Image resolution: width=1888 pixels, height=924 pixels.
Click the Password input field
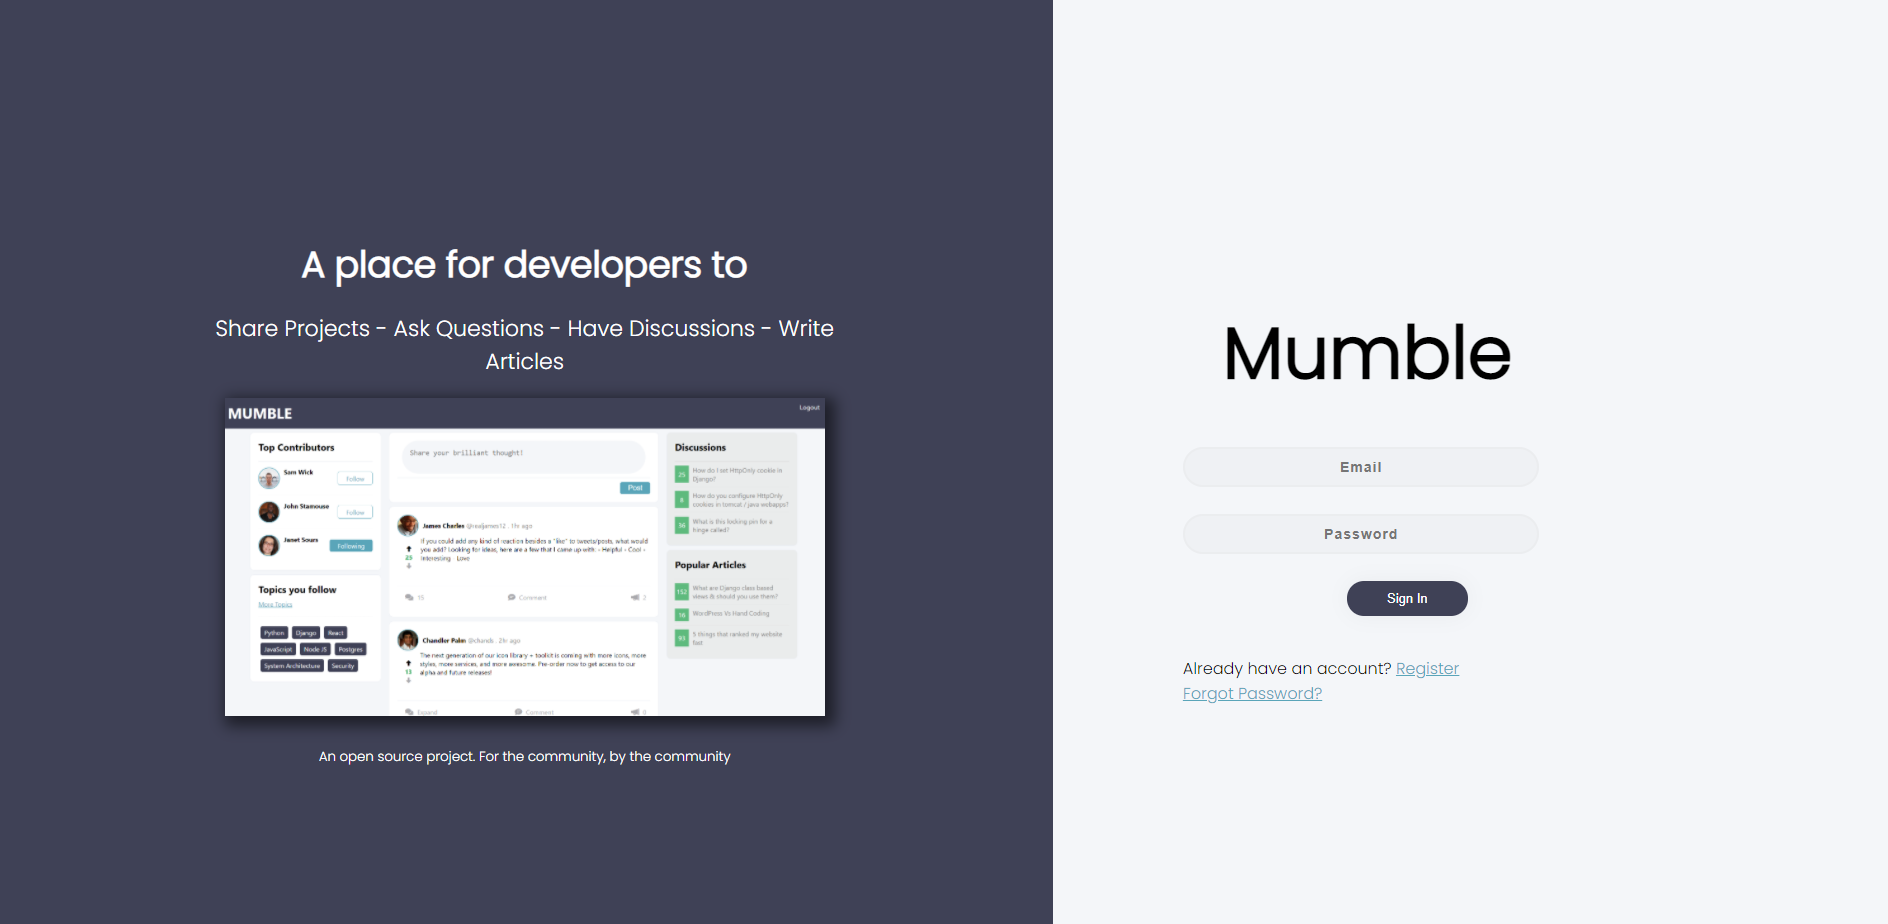(x=1360, y=534)
